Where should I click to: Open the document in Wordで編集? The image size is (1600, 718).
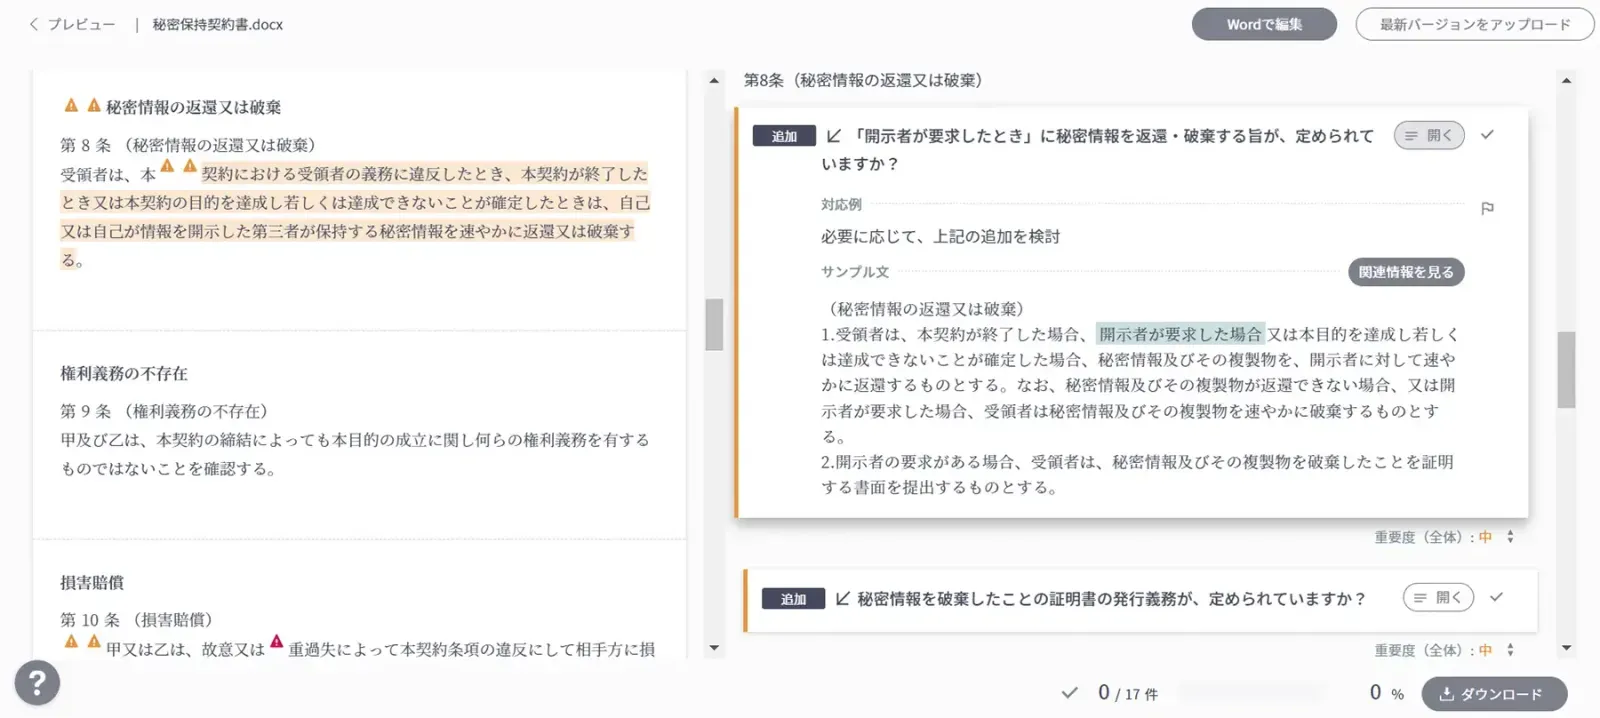(1263, 24)
